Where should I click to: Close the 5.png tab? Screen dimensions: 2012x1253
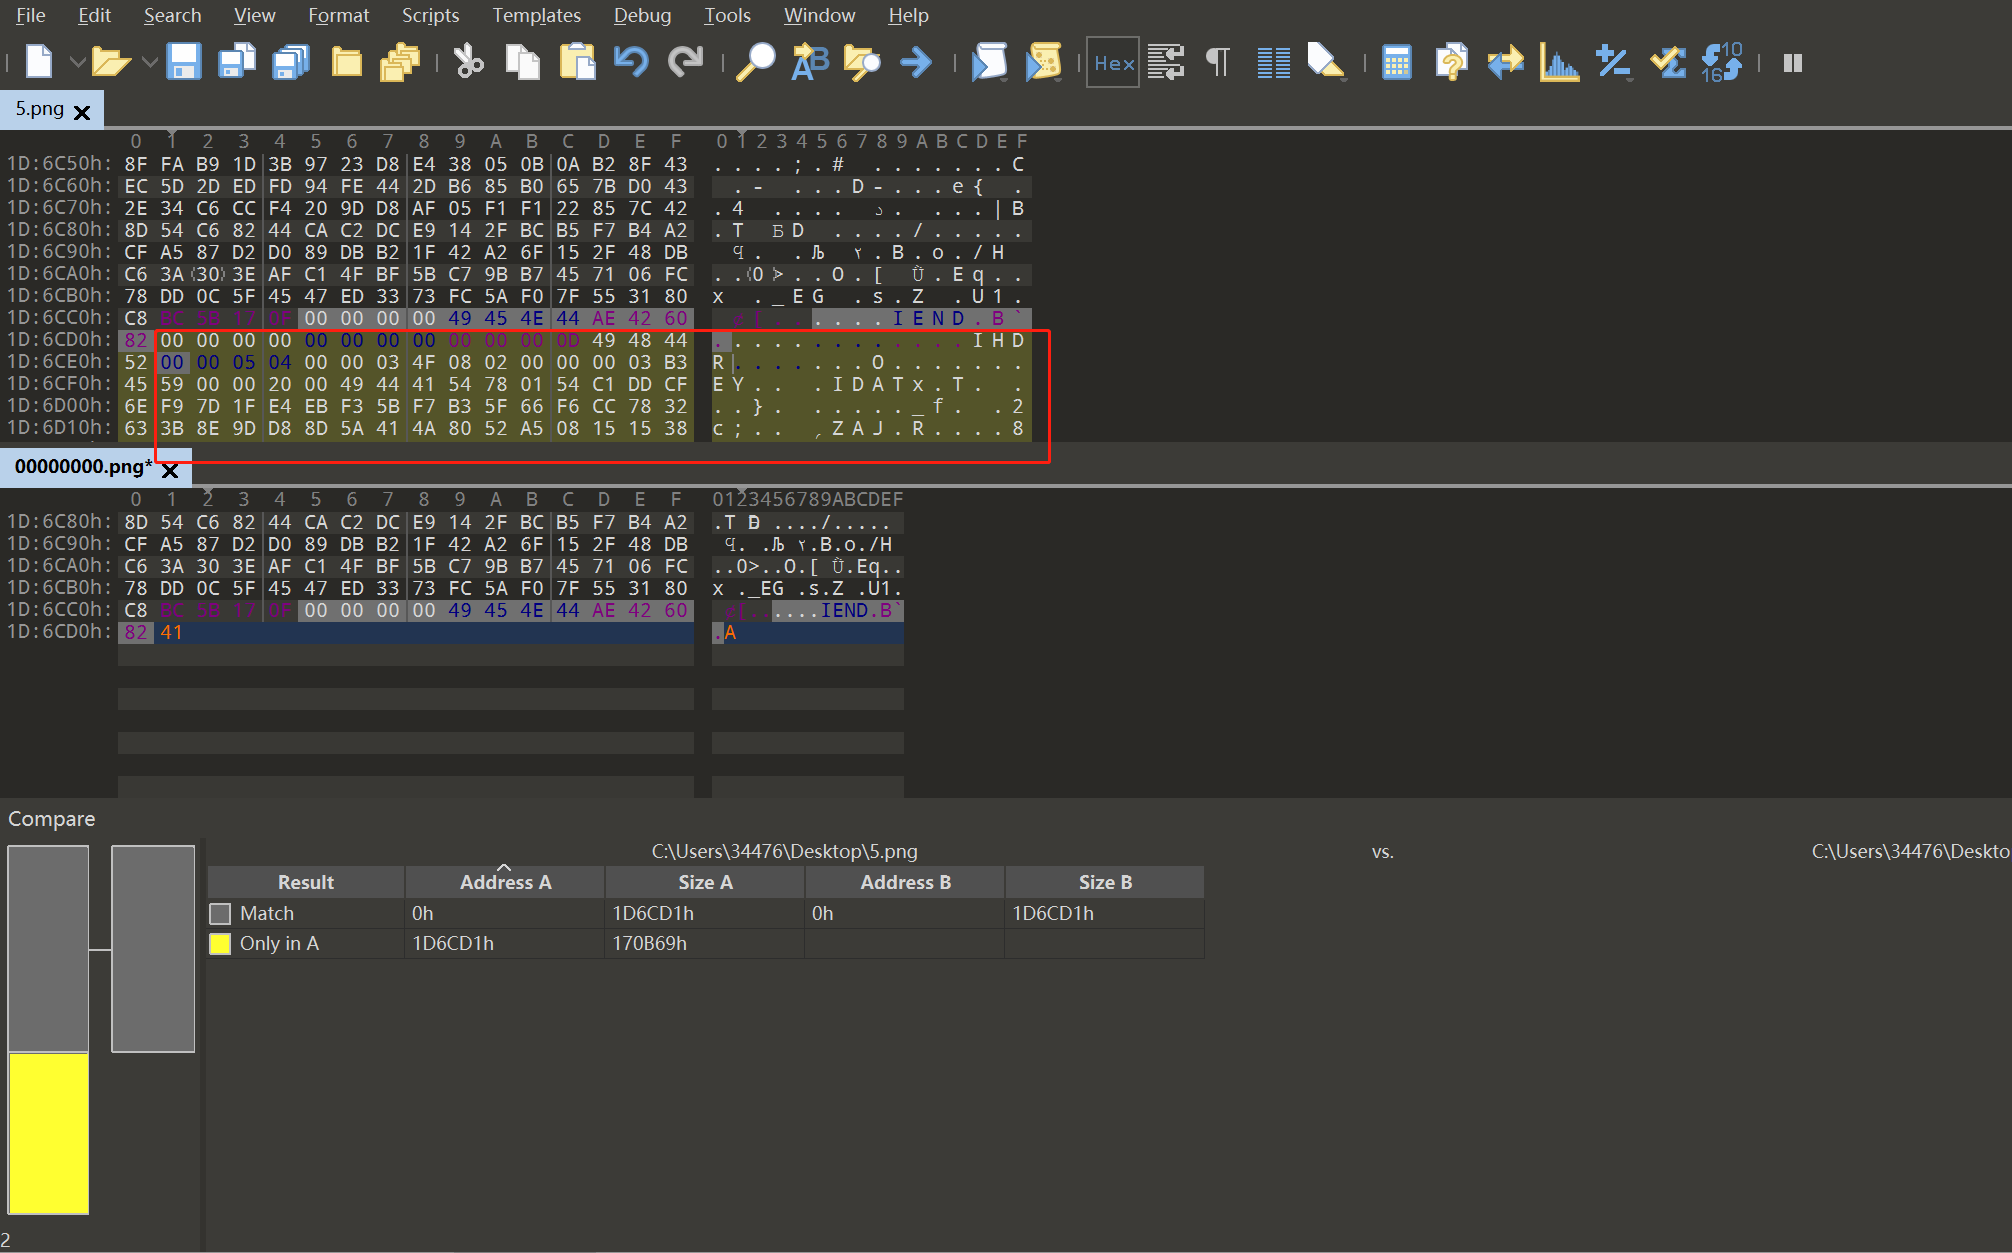(x=82, y=112)
